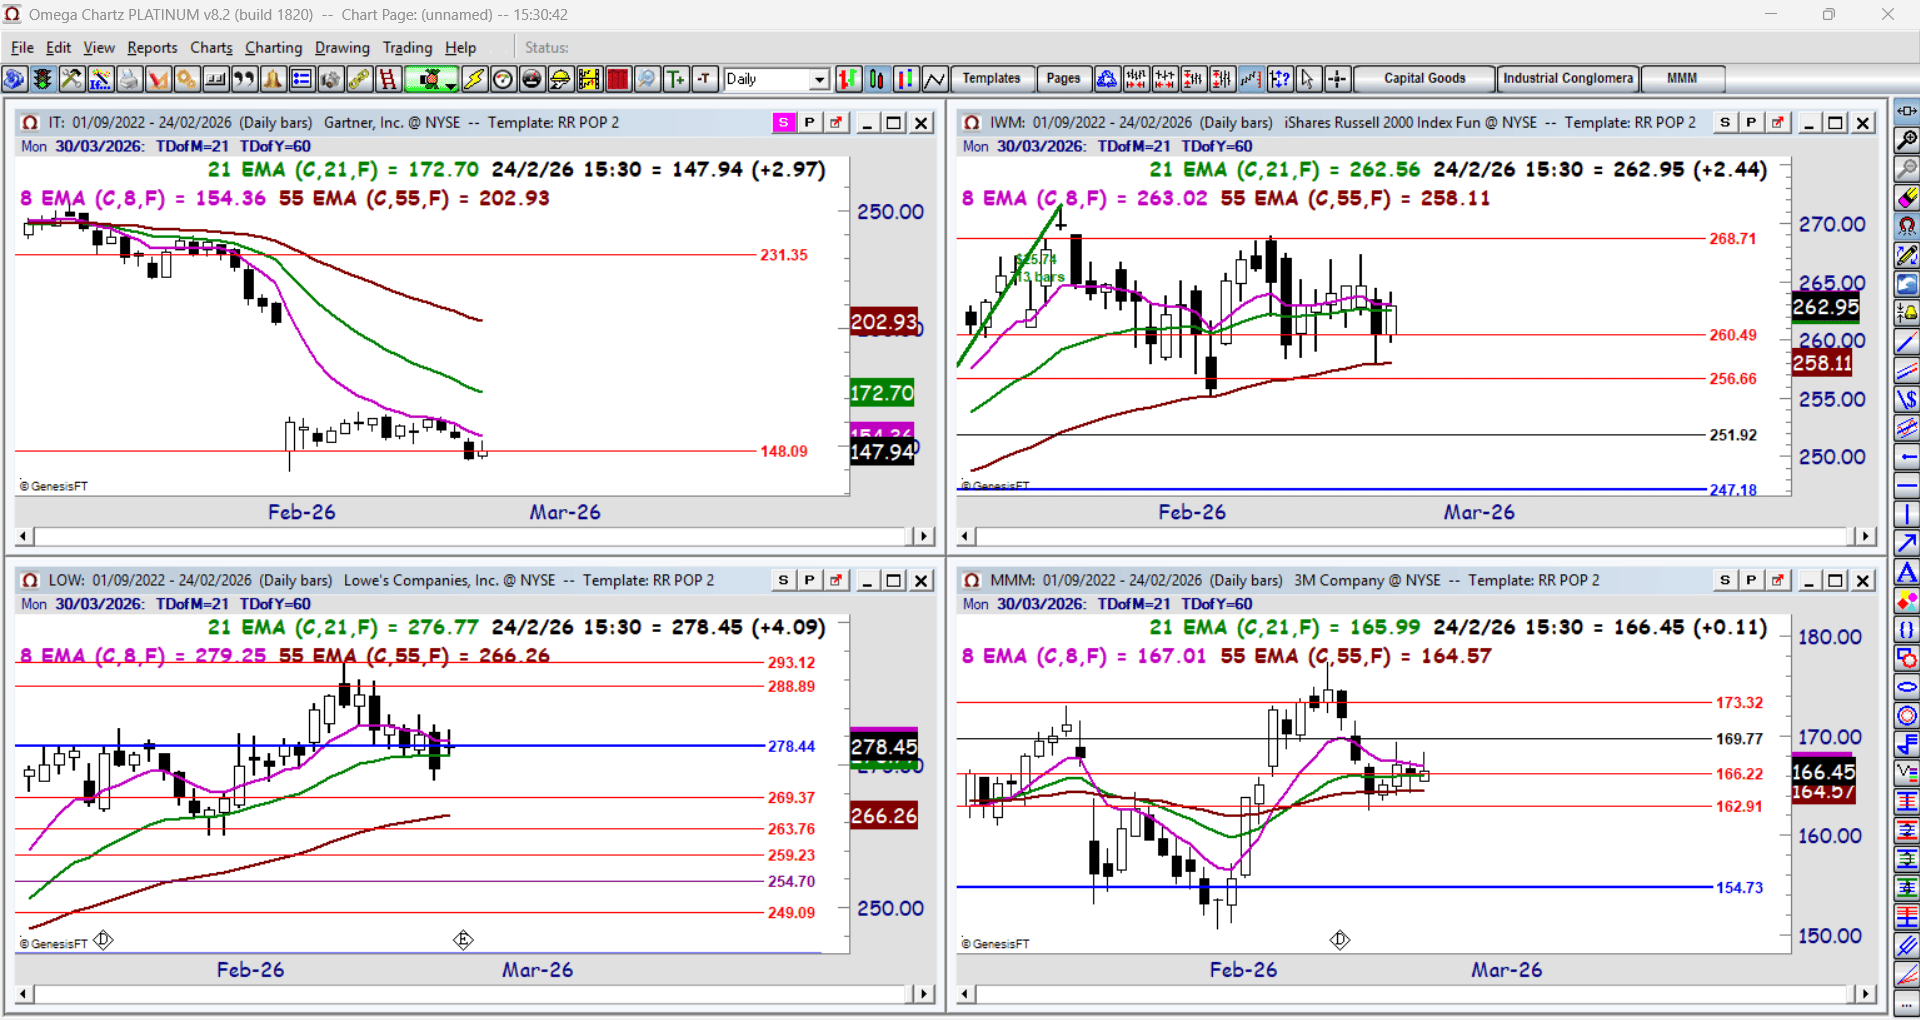Switch to candlestick chart style

[x=877, y=79]
